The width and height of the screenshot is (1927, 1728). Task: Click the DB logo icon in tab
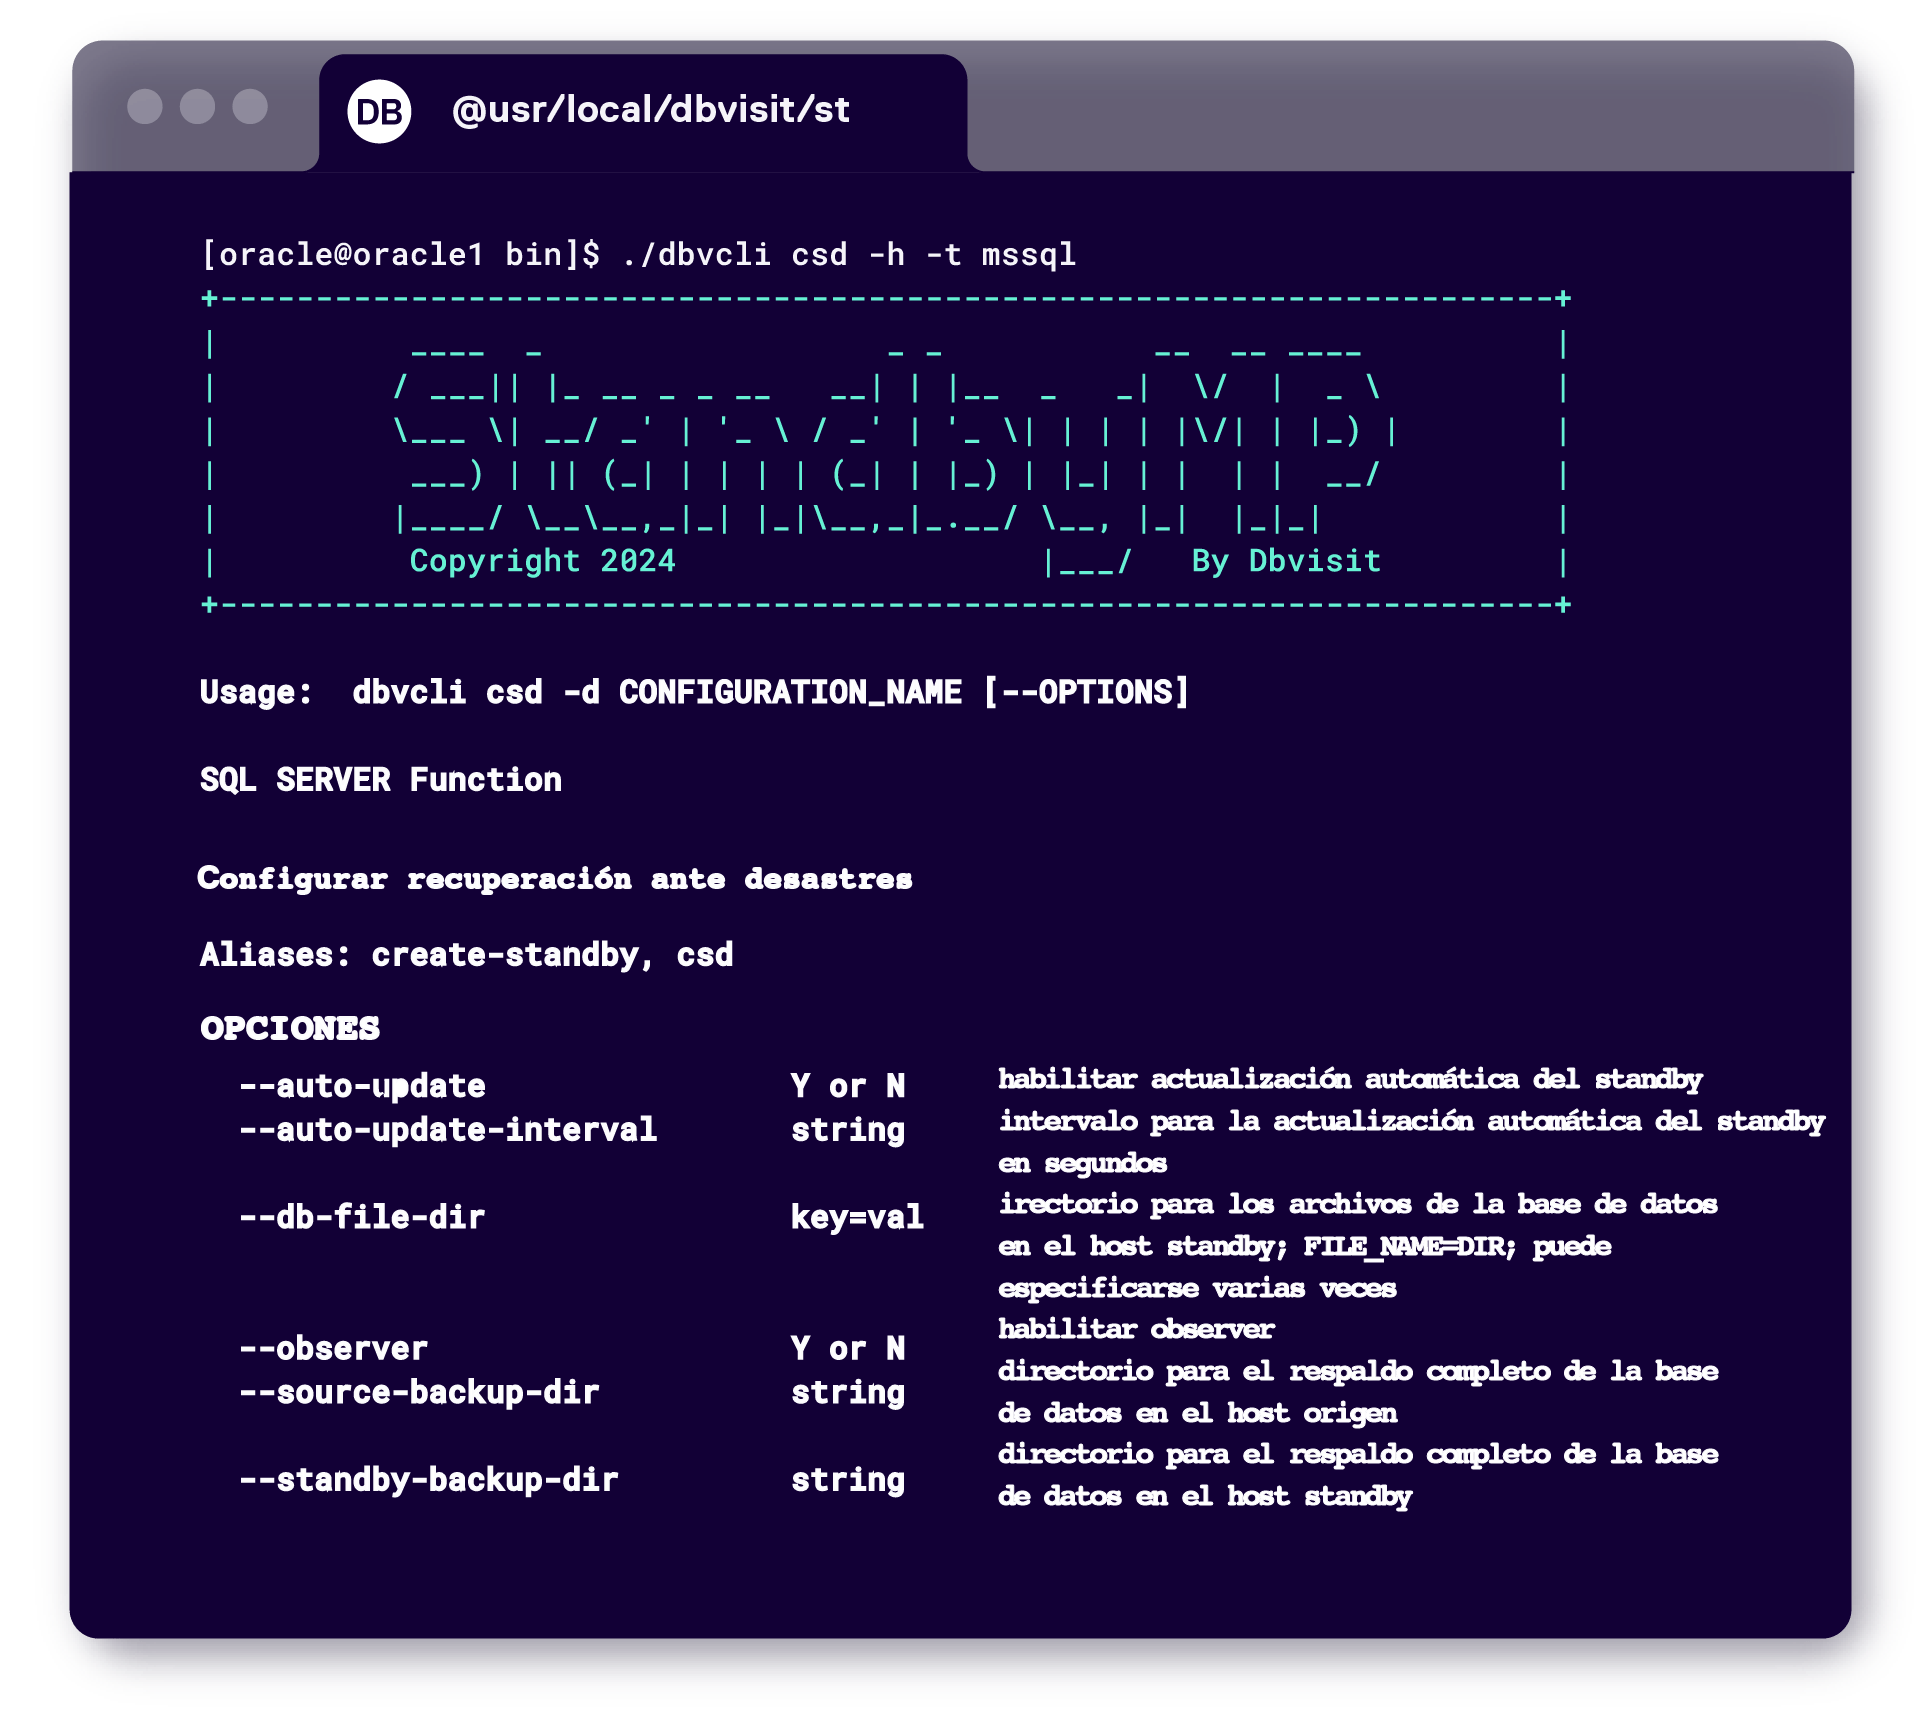coord(379,111)
